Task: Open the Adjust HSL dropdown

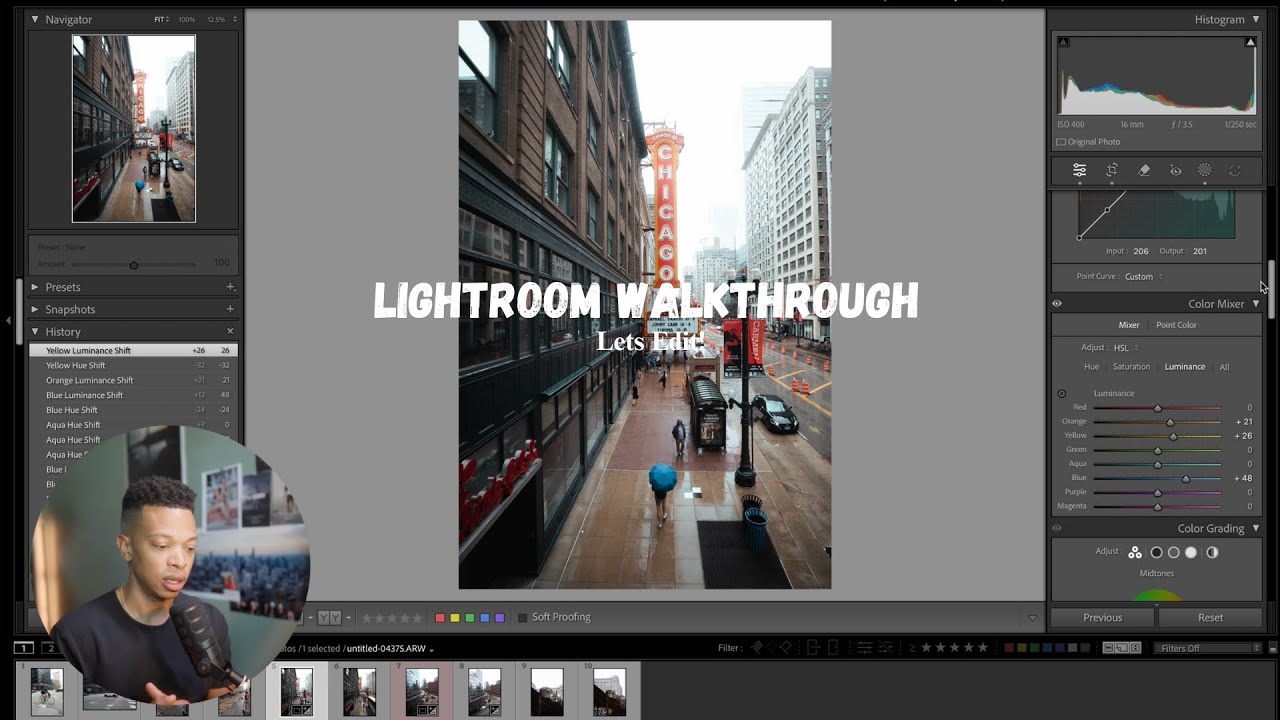Action: pyautogui.click(x=1126, y=348)
